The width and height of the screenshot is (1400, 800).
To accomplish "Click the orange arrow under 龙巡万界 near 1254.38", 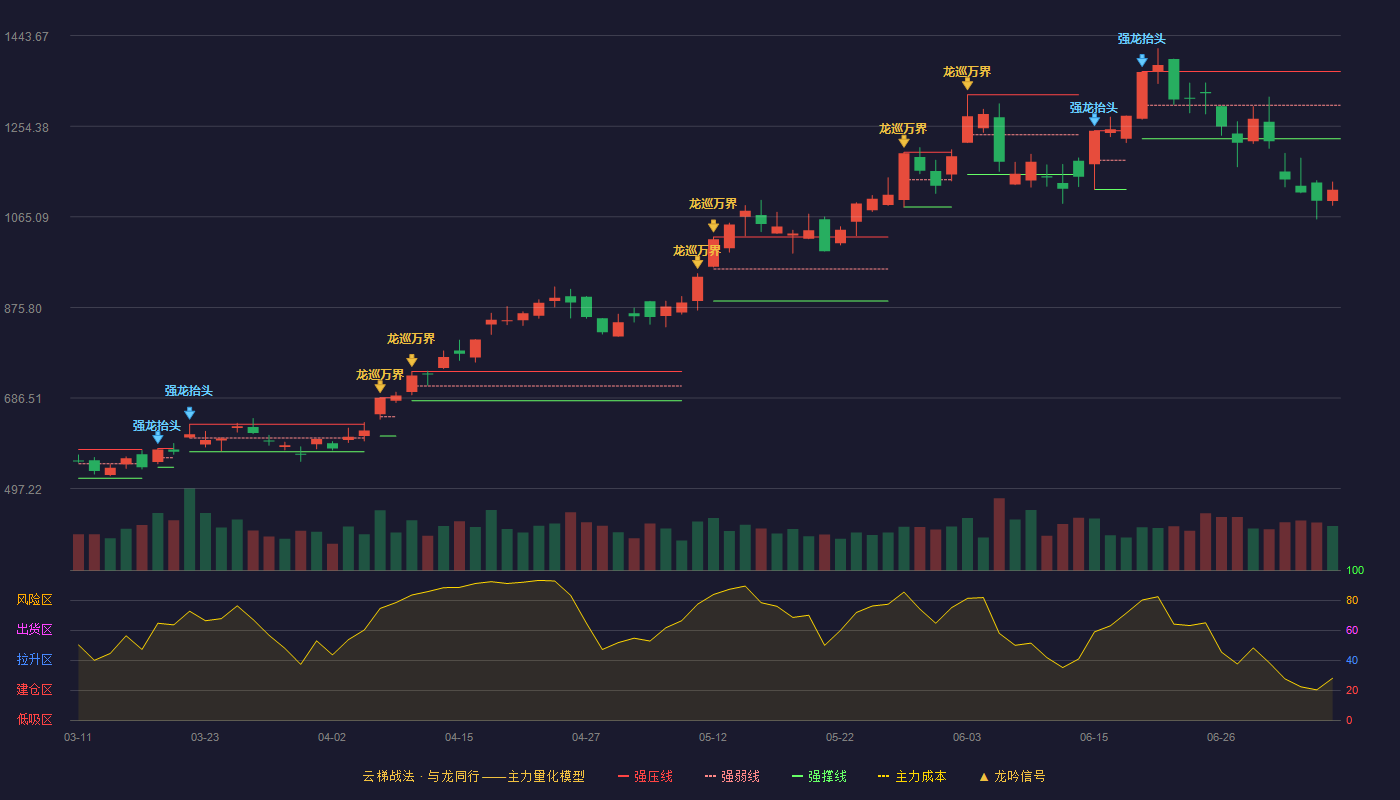I will 904,142.
